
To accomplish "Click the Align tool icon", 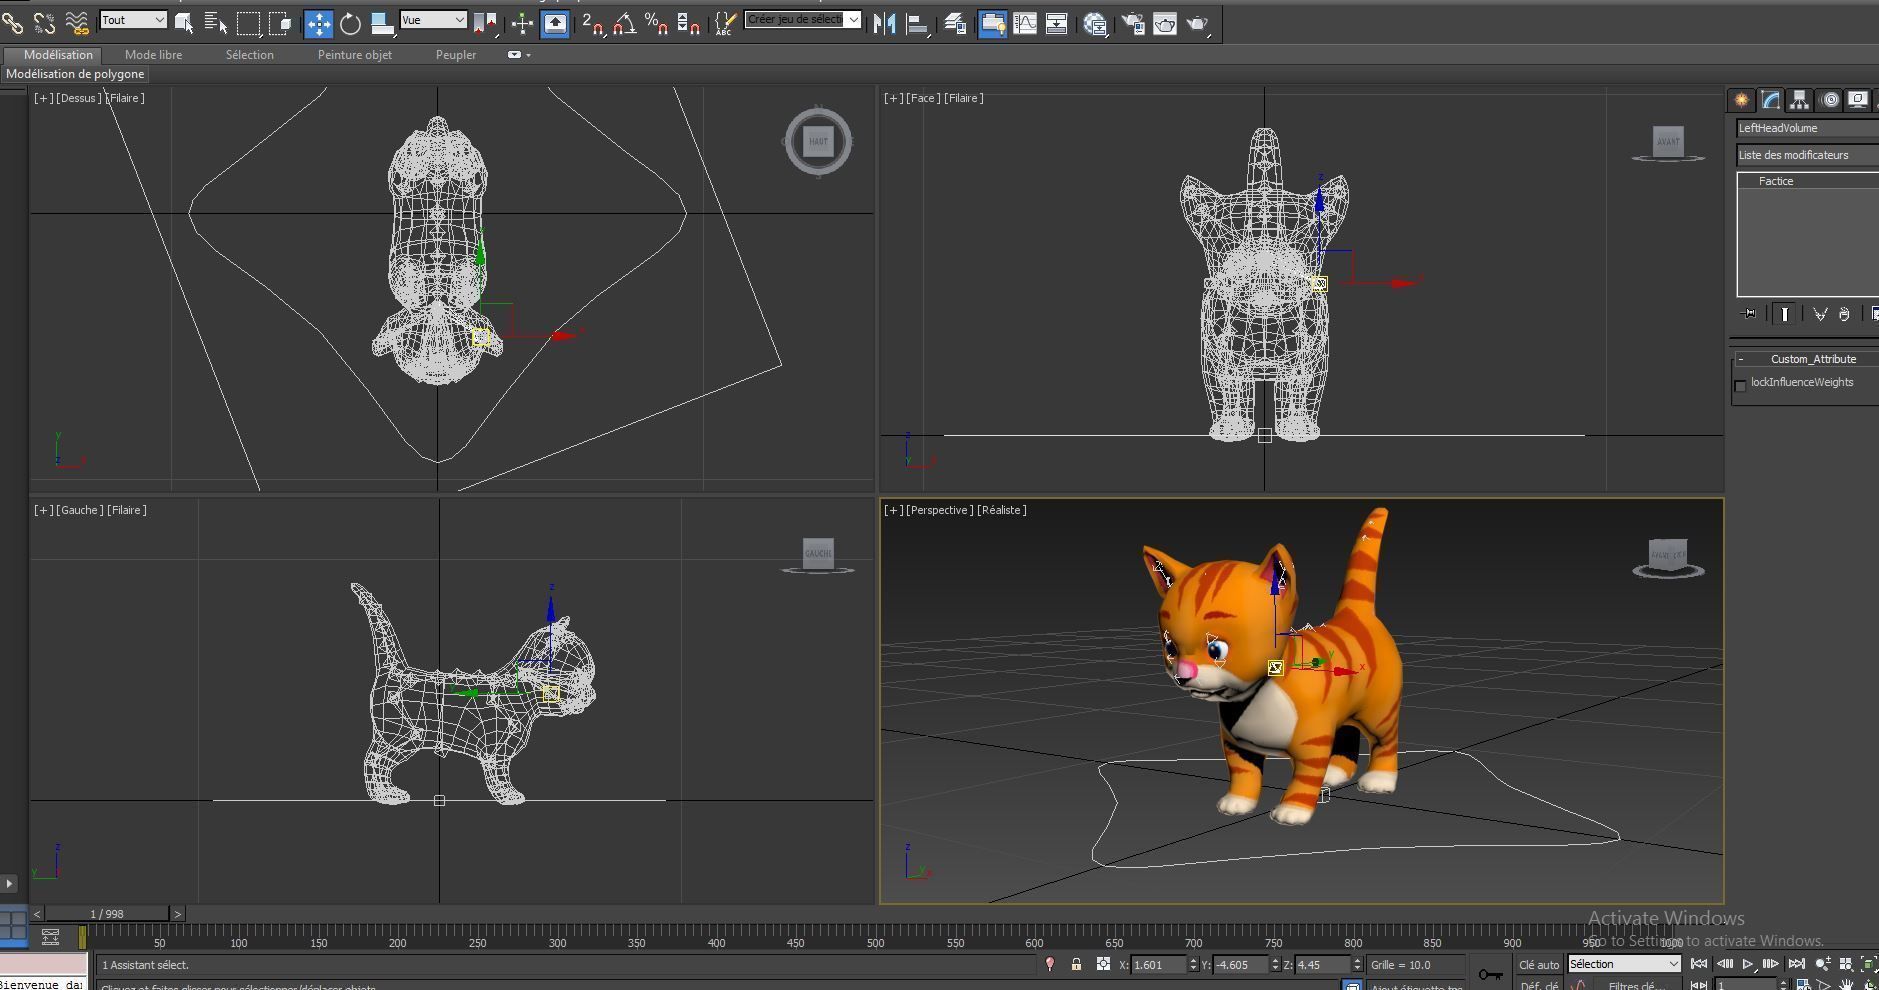I will (x=916, y=23).
